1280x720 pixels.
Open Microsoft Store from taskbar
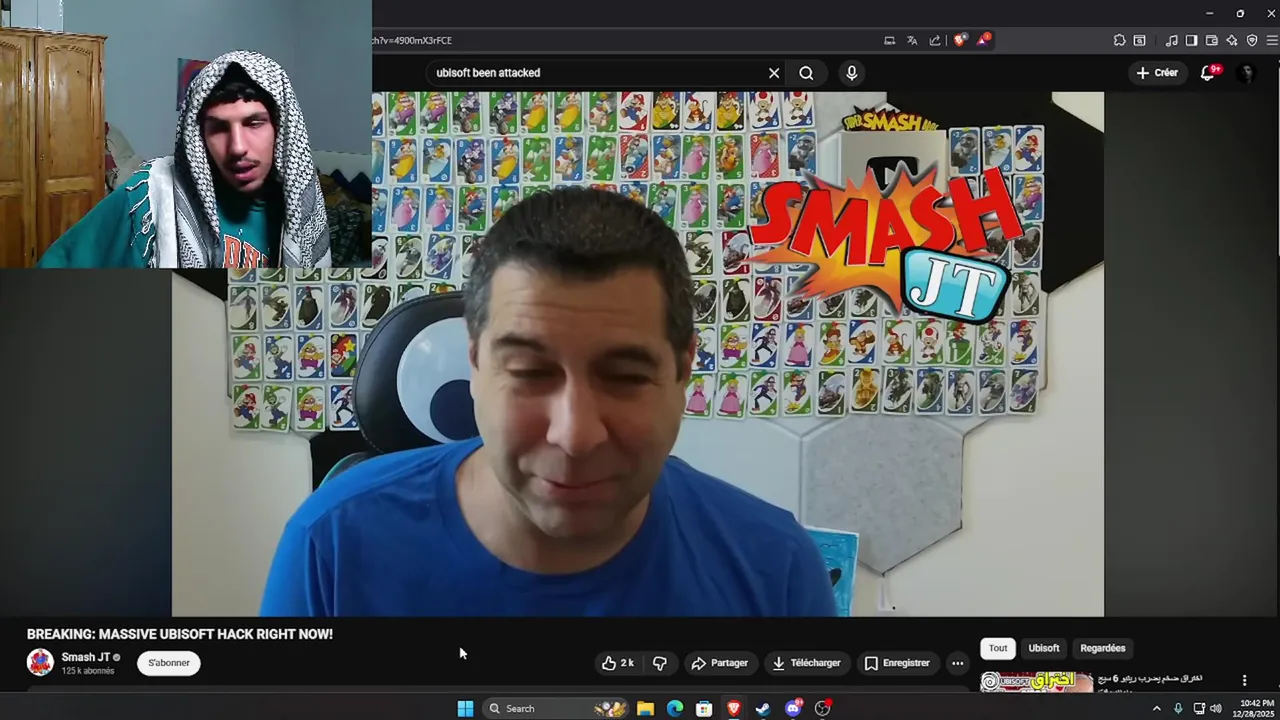tap(704, 708)
